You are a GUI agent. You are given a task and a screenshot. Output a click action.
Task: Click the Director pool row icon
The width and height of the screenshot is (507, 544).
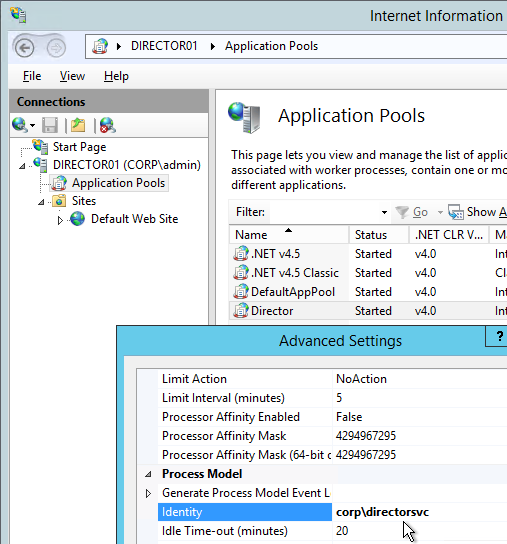[241, 311]
